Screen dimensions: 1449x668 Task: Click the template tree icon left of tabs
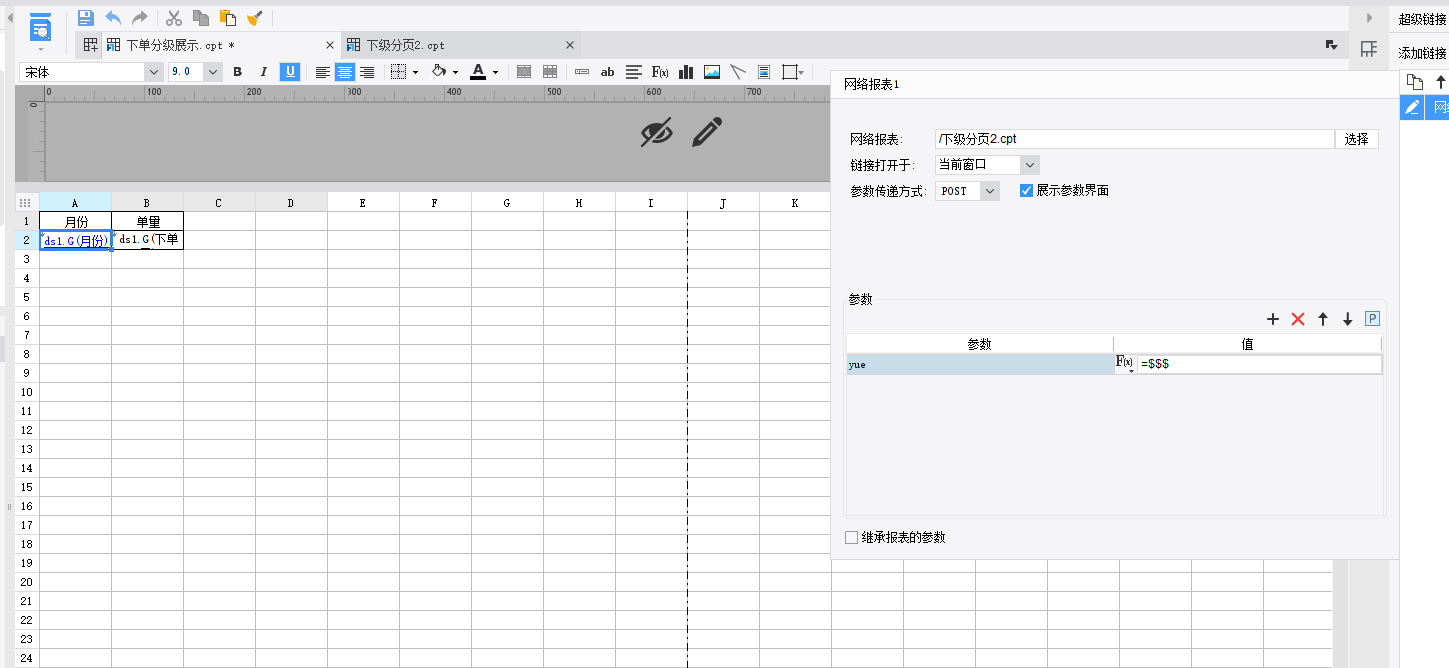coord(91,45)
